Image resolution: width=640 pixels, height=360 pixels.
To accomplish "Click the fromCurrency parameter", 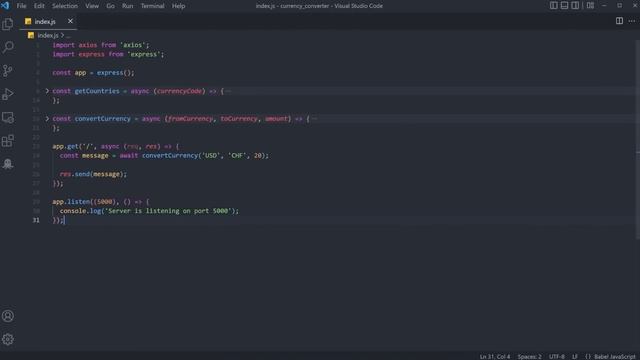I will tap(191, 119).
